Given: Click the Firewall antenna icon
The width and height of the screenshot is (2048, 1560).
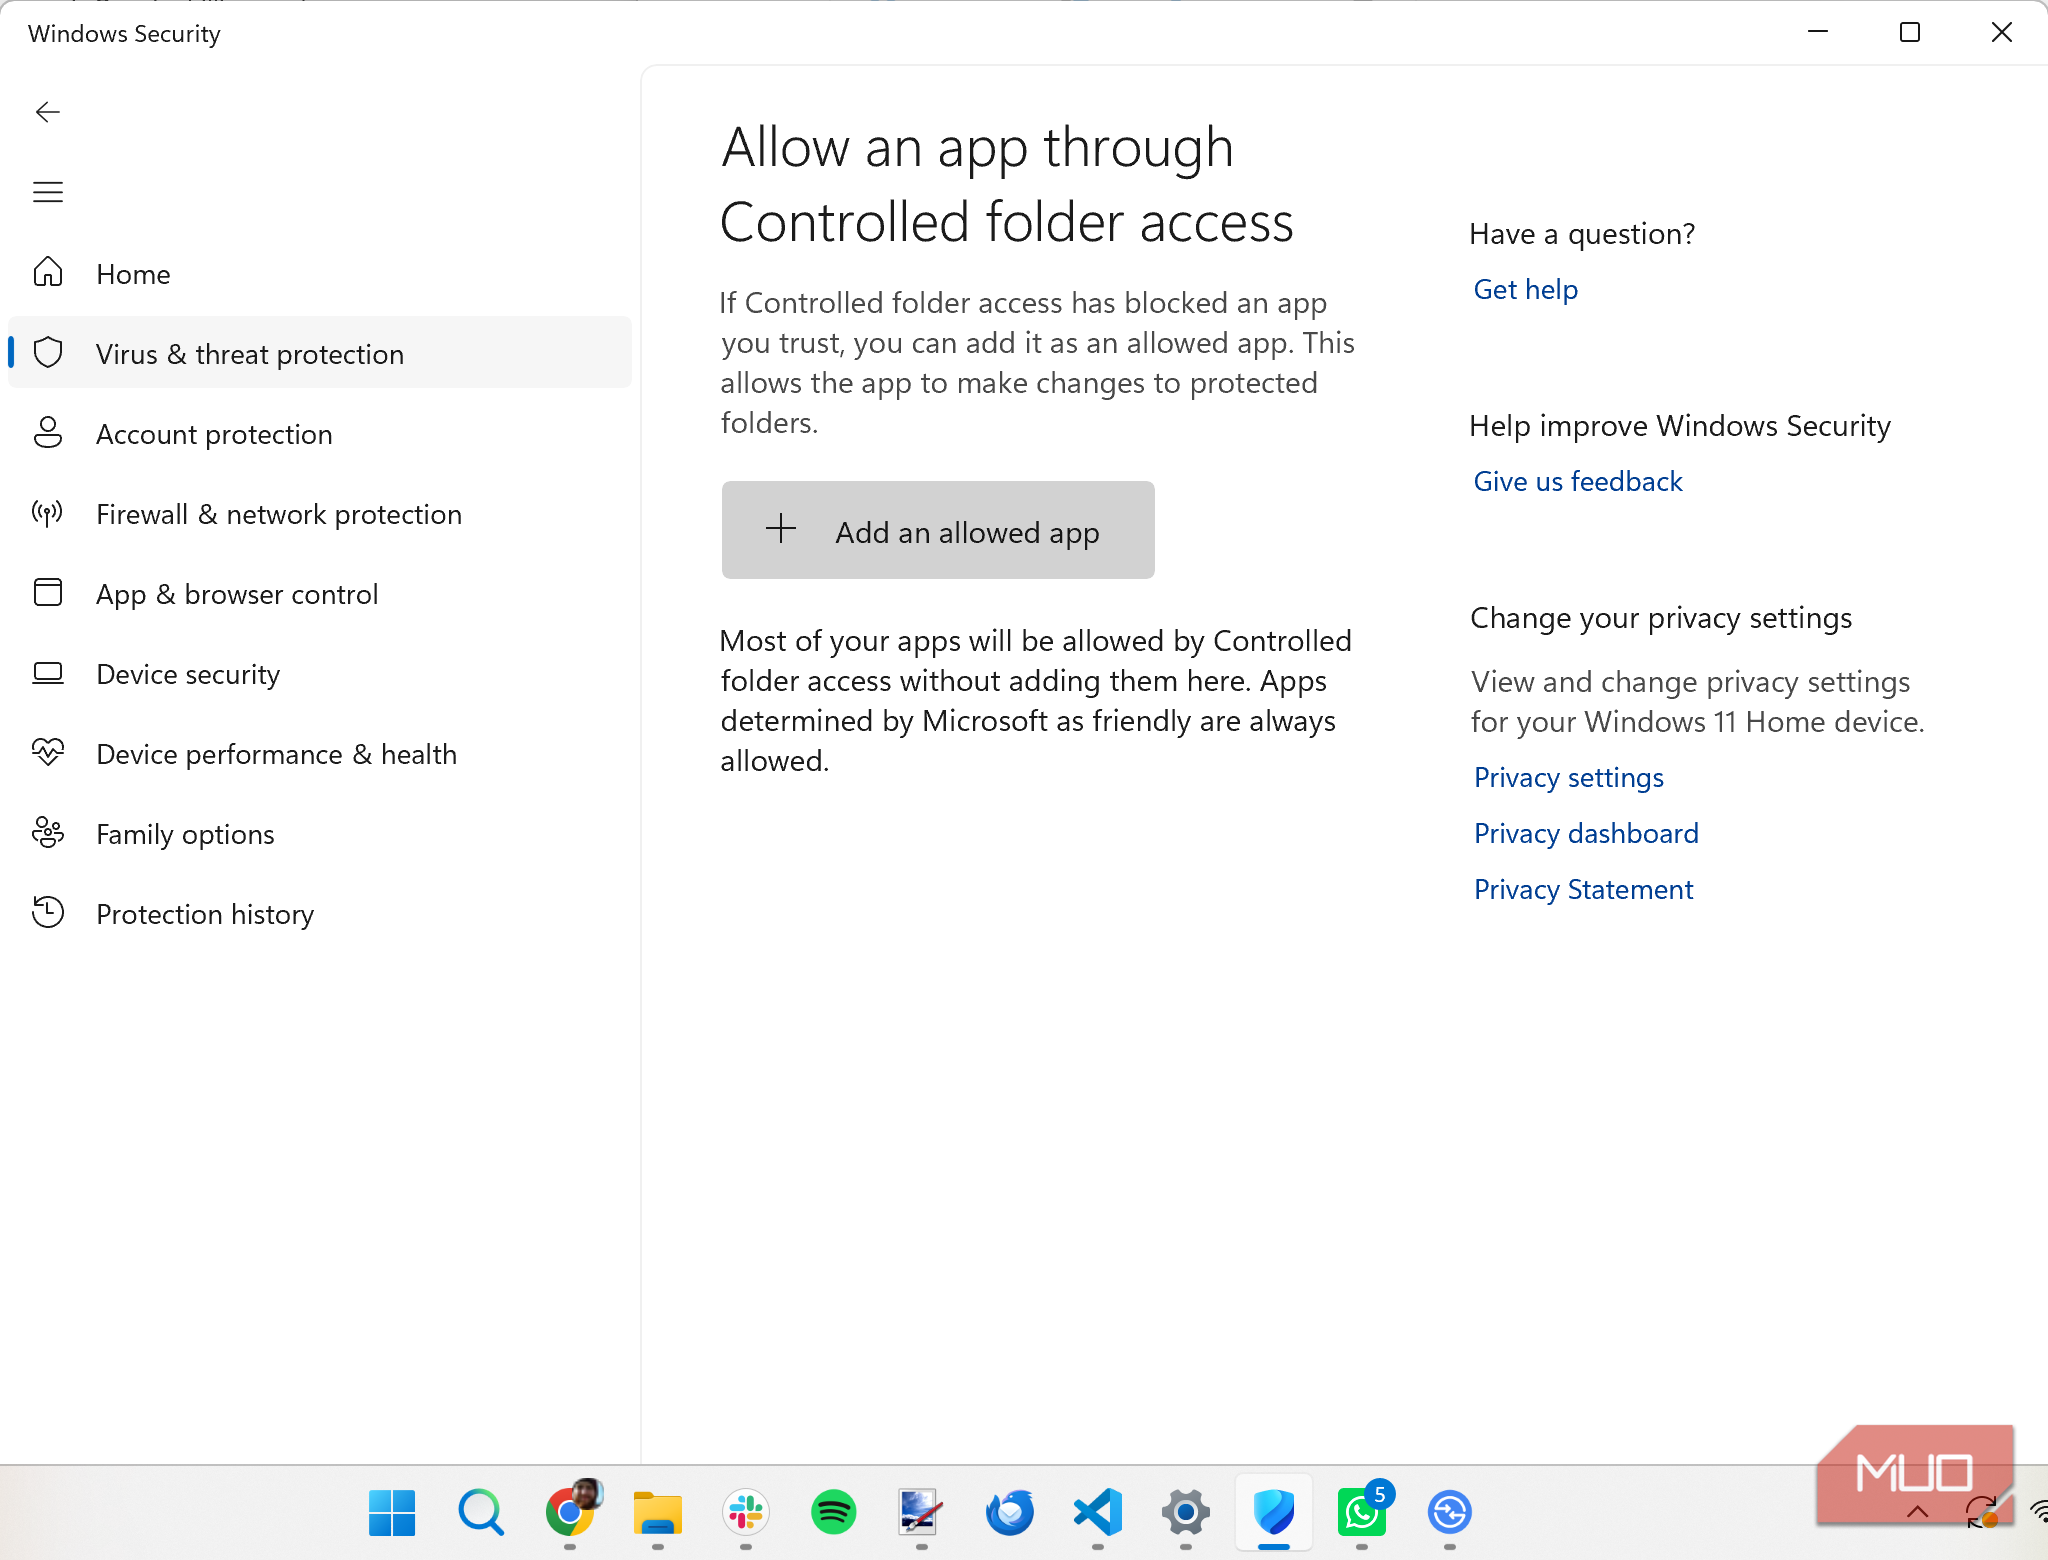Looking at the screenshot, I should pos(48,513).
